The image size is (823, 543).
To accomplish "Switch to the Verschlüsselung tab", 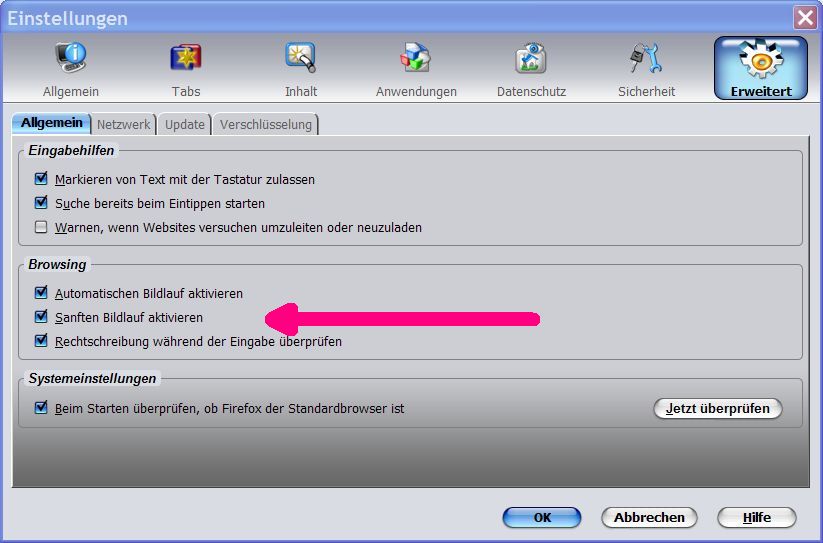I will click(x=266, y=125).
